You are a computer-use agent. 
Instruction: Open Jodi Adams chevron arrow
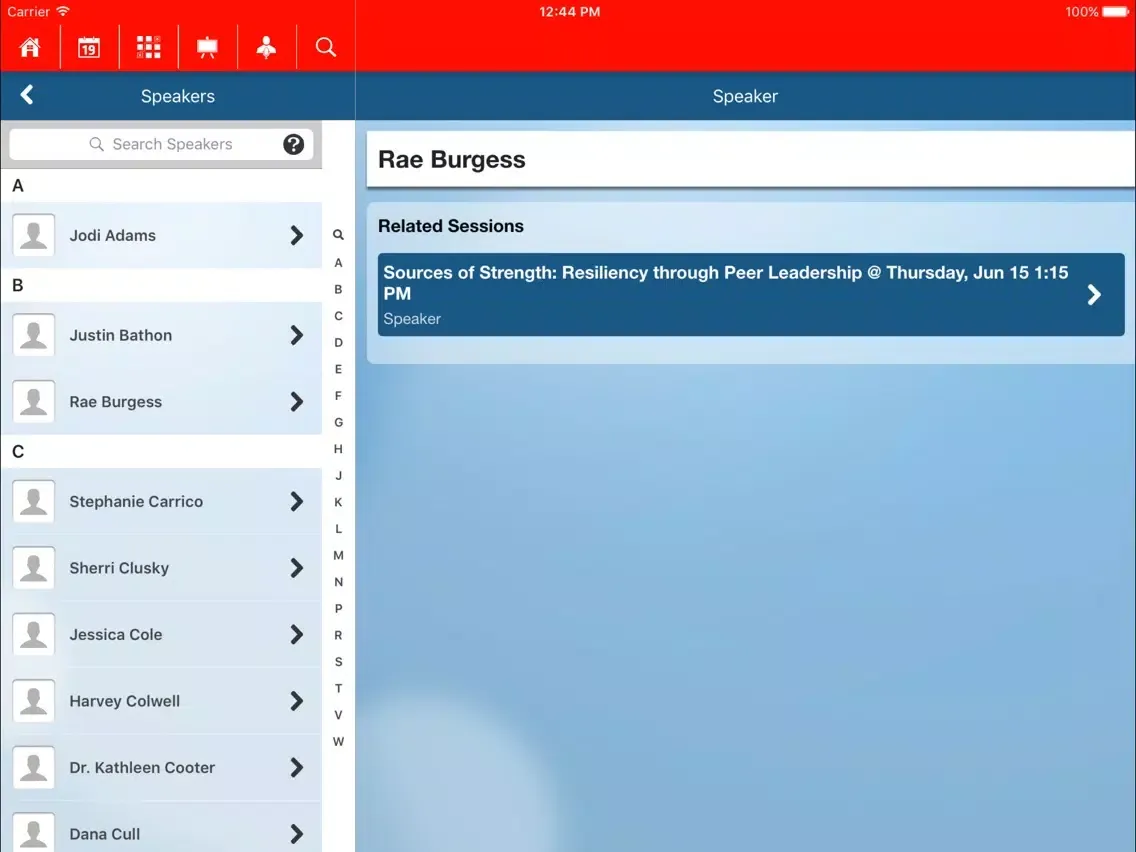(x=296, y=235)
